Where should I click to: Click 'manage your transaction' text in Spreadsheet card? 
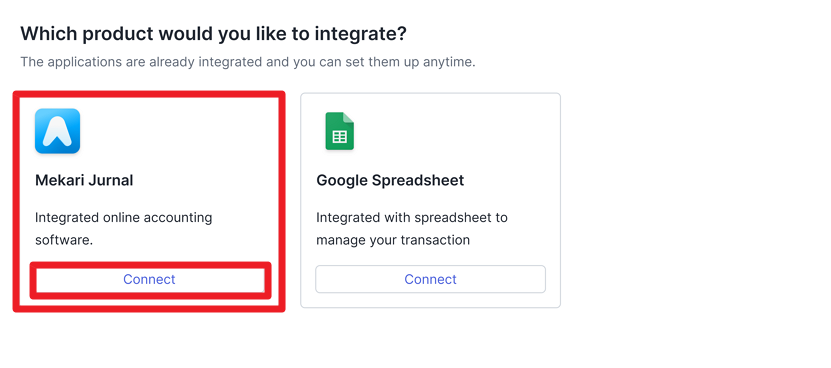393,240
